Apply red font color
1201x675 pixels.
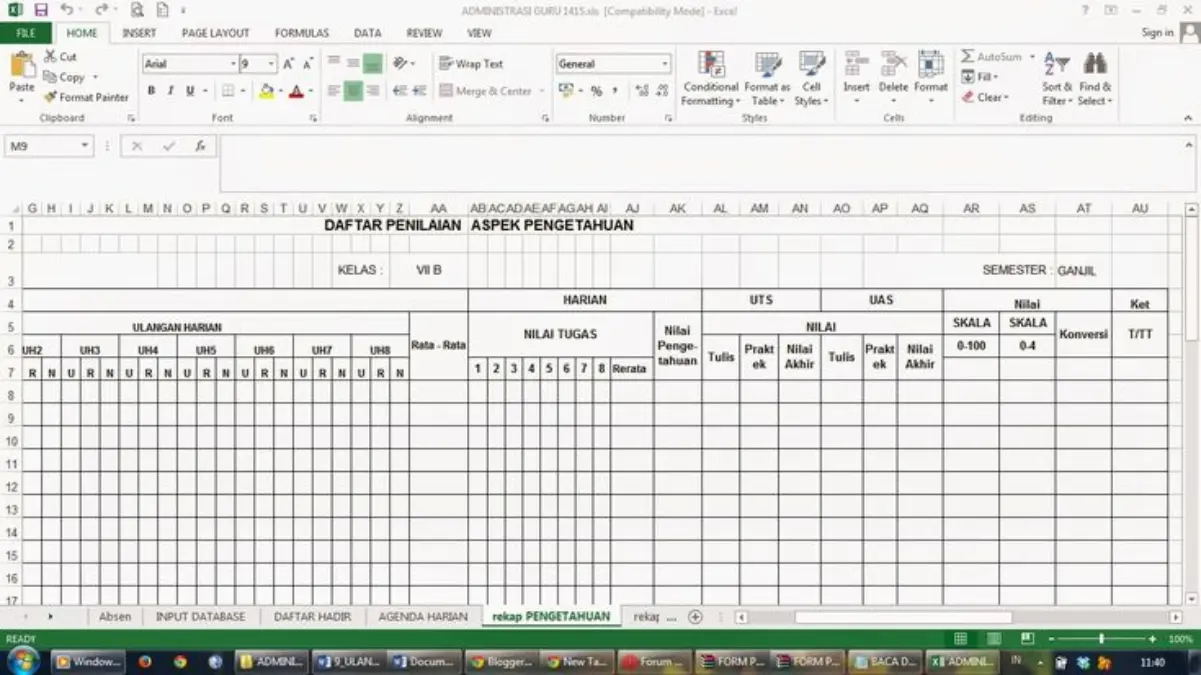click(295, 91)
